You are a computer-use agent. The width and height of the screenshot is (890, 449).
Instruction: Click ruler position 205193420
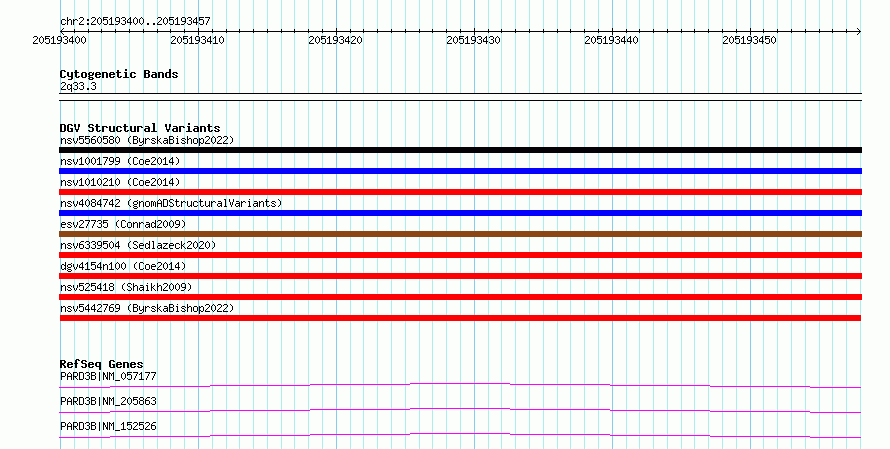(x=335, y=40)
